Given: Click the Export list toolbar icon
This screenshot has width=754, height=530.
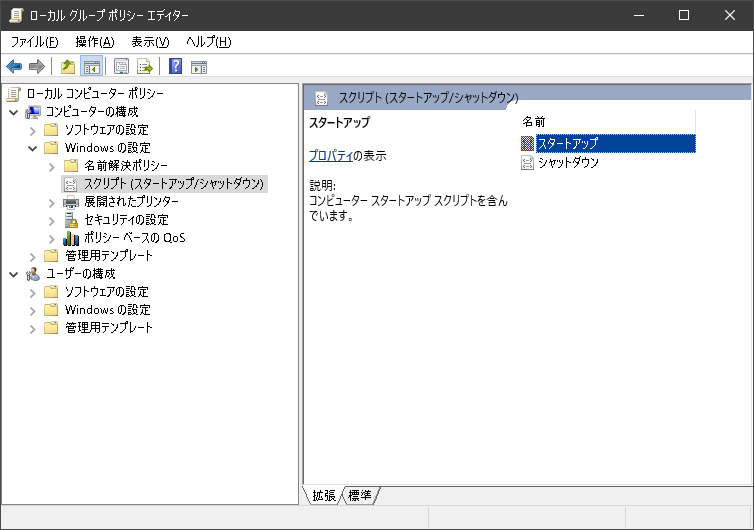Looking at the screenshot, I should pyautogui.click(x=145, y=66).
